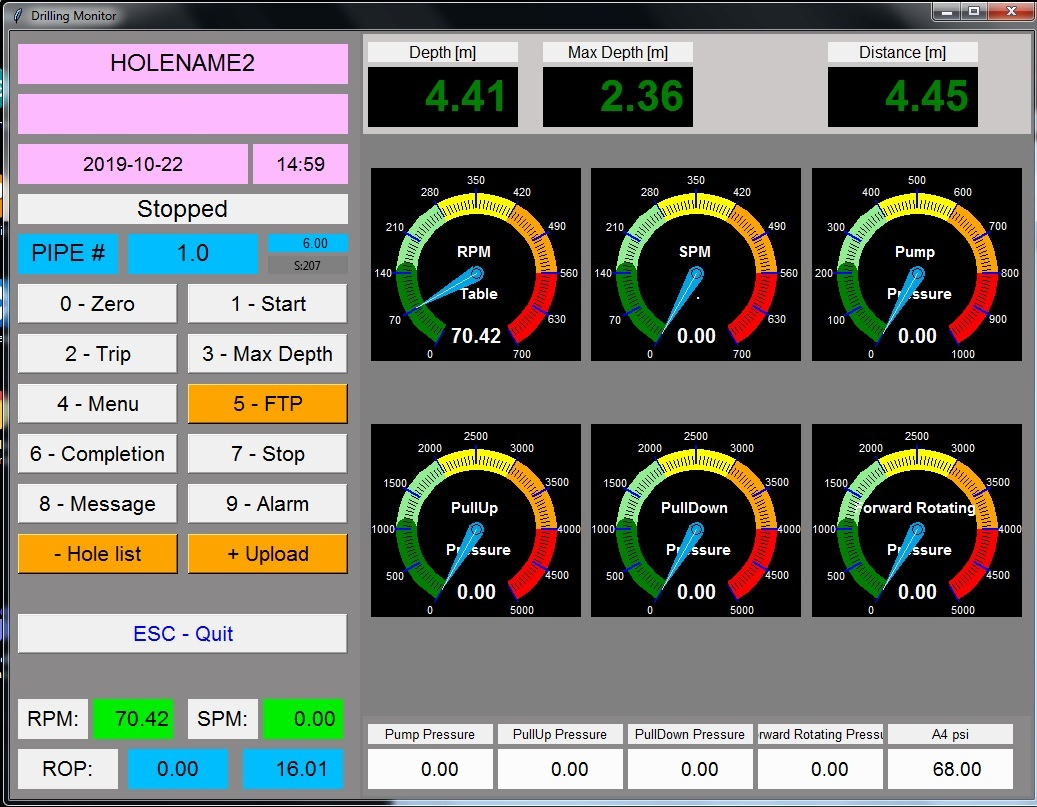
Task: Click the orange 5 - FTP button
Action: [x=267, y=404]
